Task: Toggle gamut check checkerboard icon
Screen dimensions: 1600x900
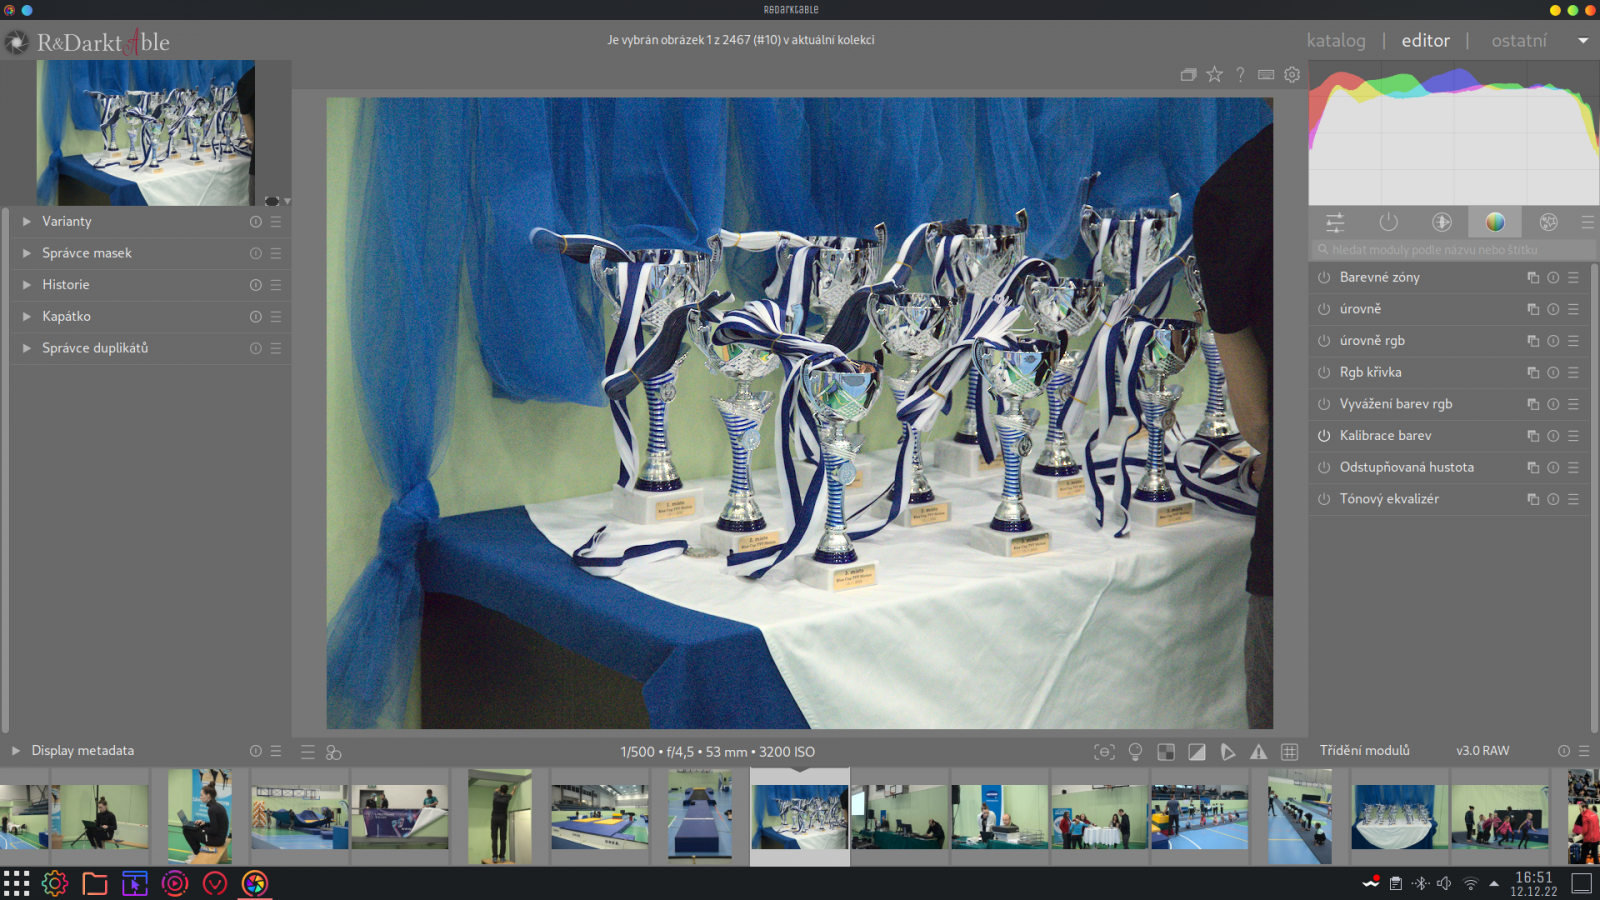Action: pyautogui.click(x=1167, y=750)
